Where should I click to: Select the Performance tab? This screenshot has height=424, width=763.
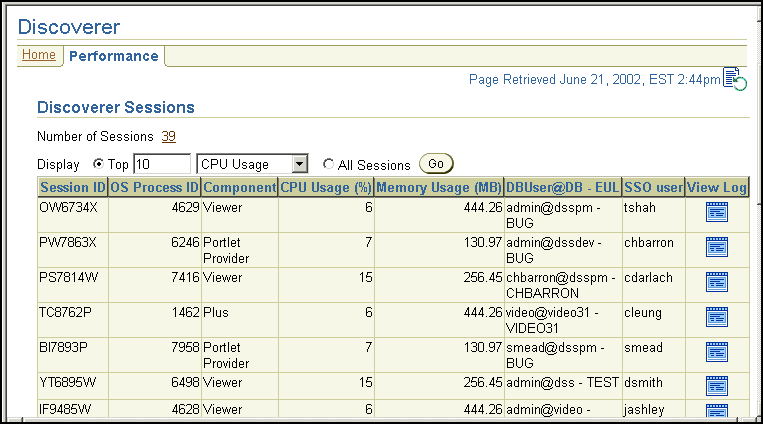[x=114, y=56]
